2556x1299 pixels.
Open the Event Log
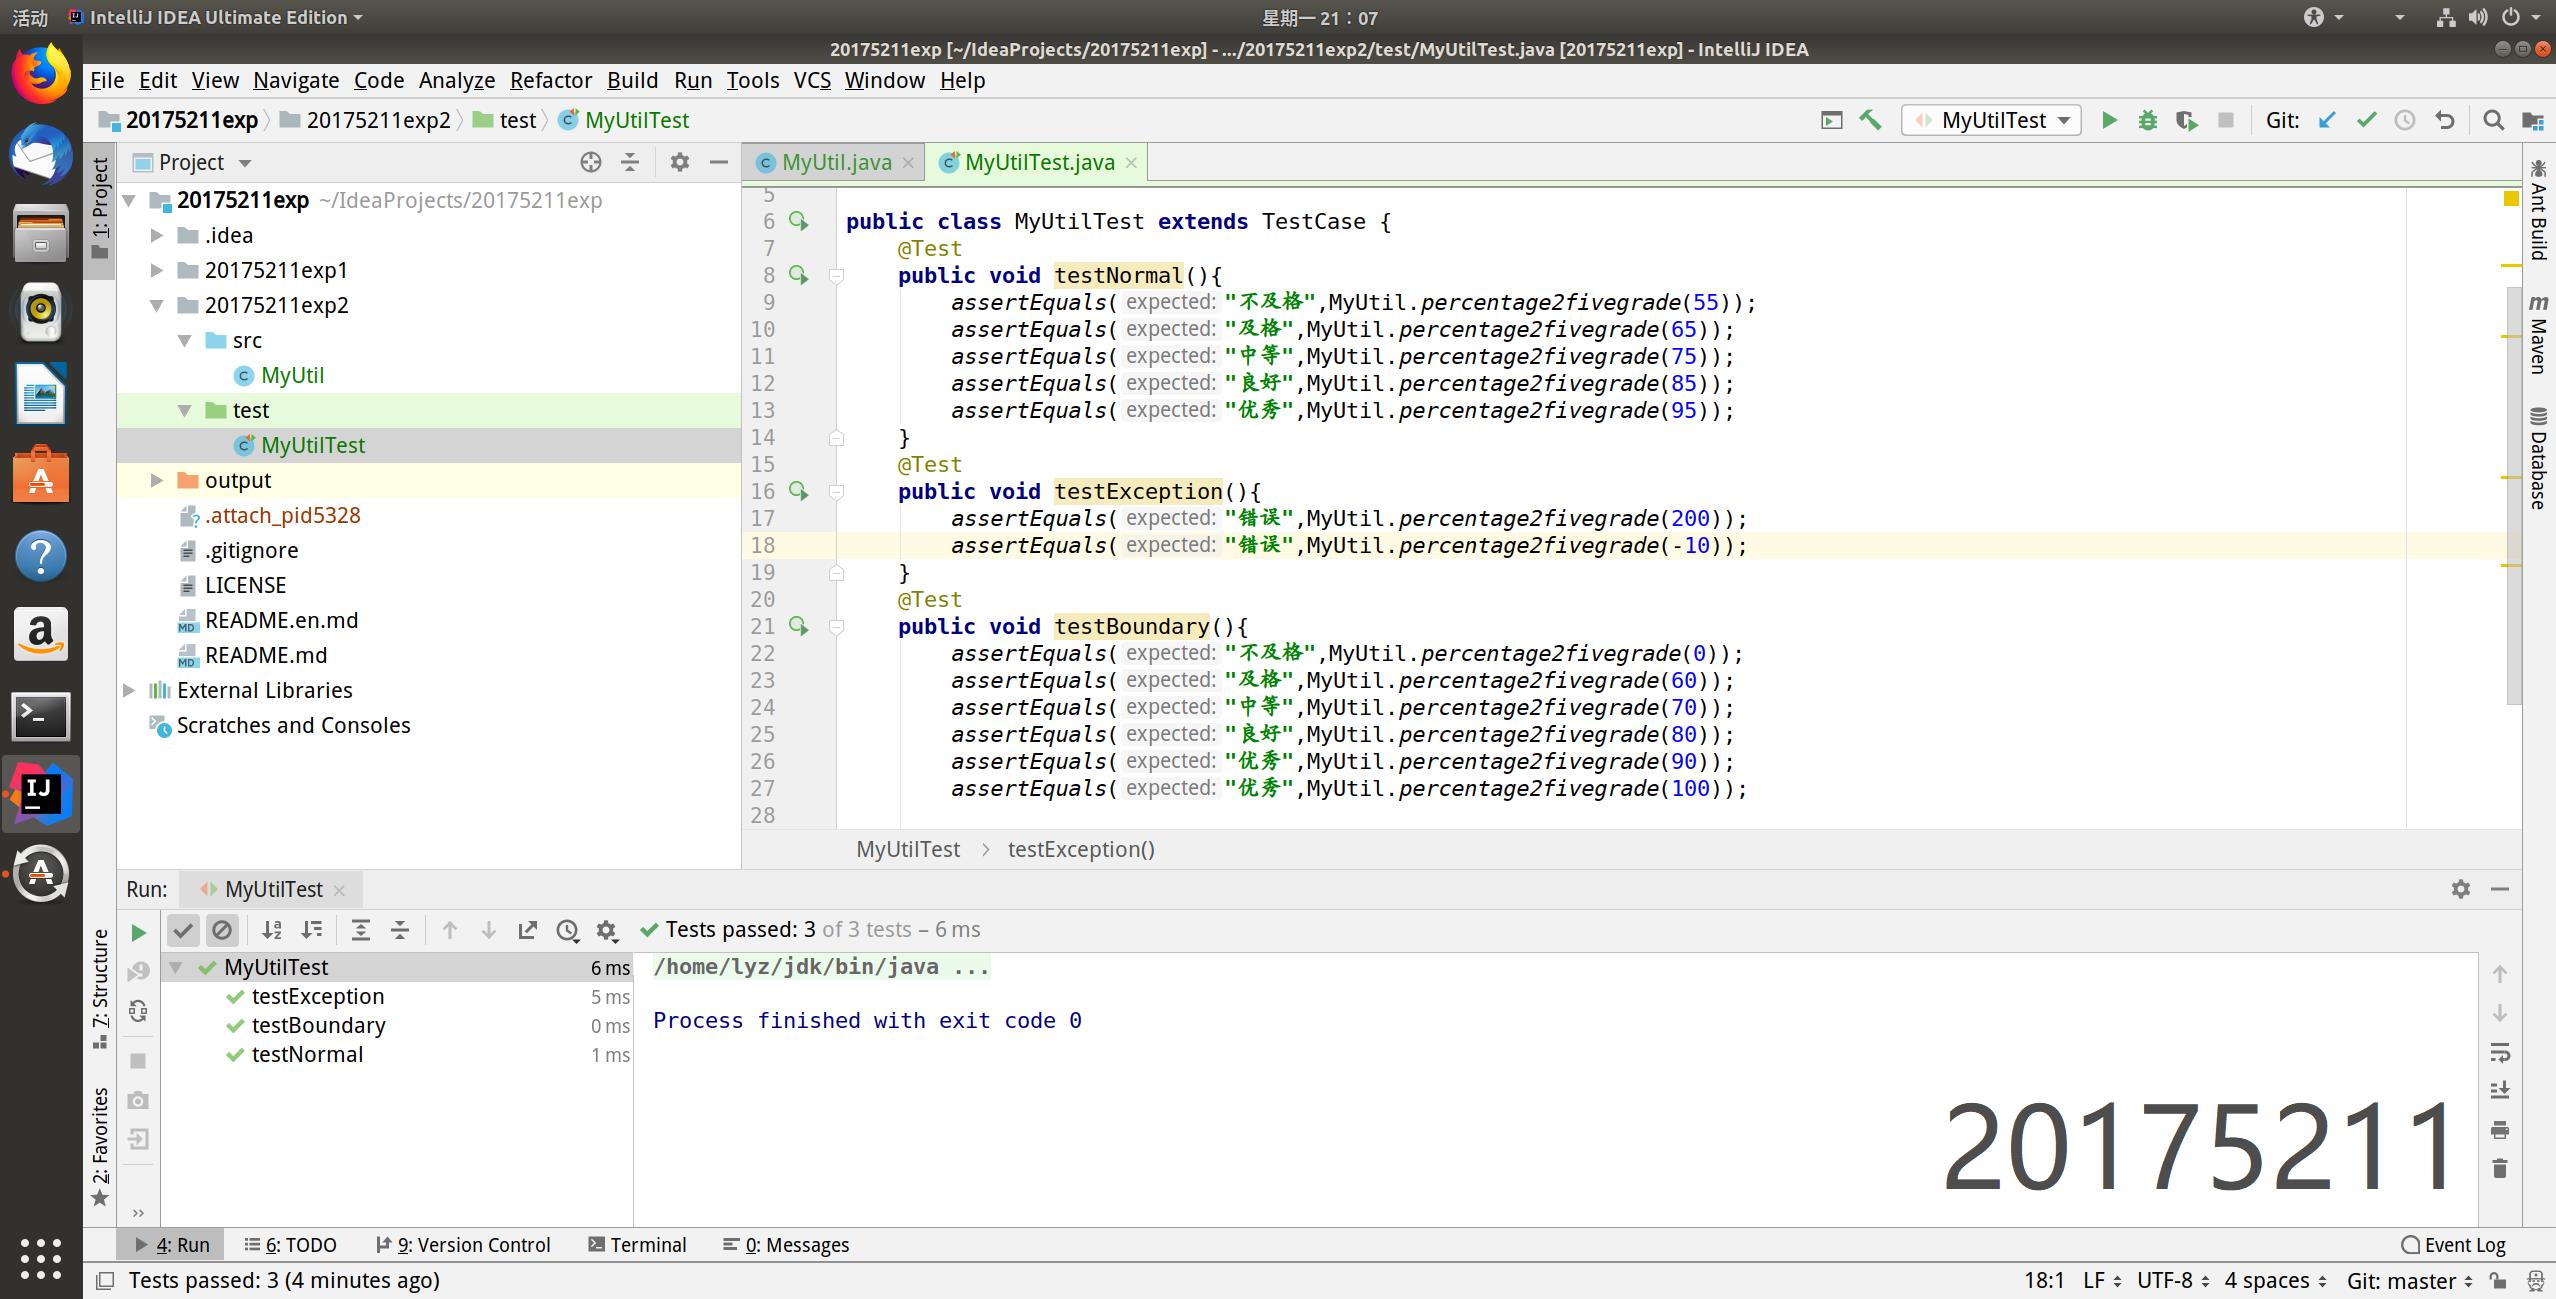click(2454, 1245)
